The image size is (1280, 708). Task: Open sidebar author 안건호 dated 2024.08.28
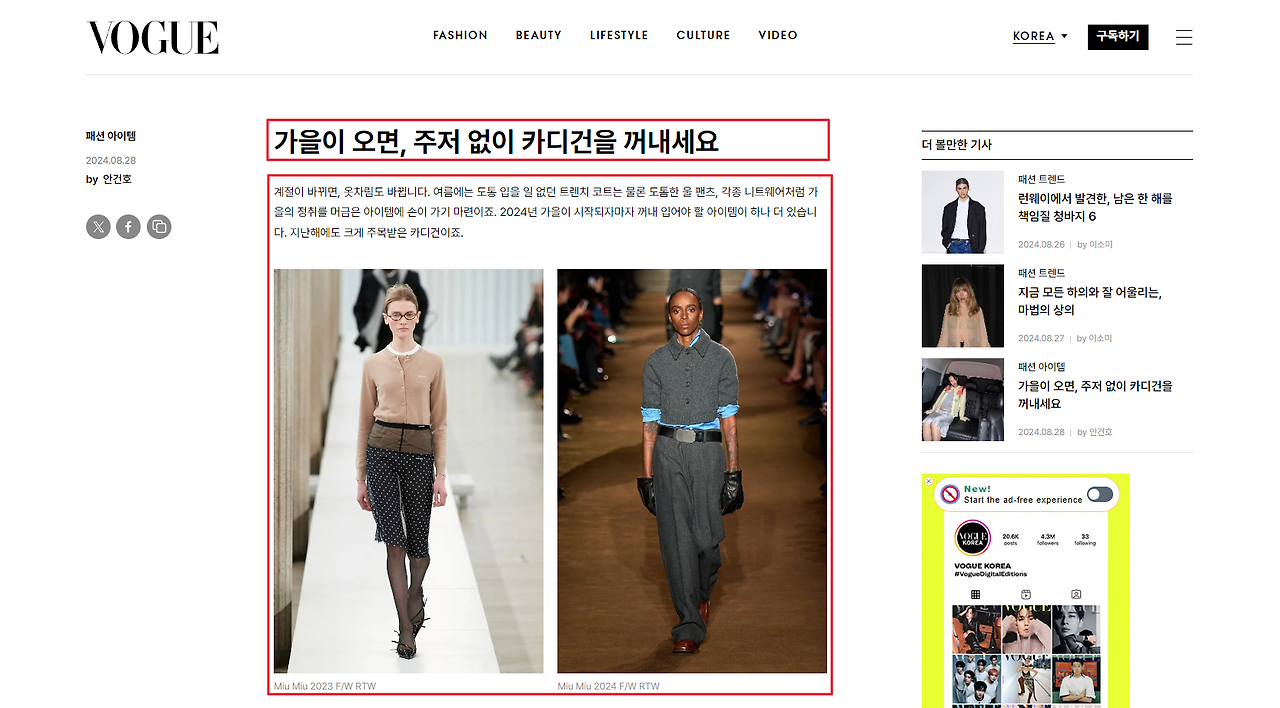click(1100, 433)
